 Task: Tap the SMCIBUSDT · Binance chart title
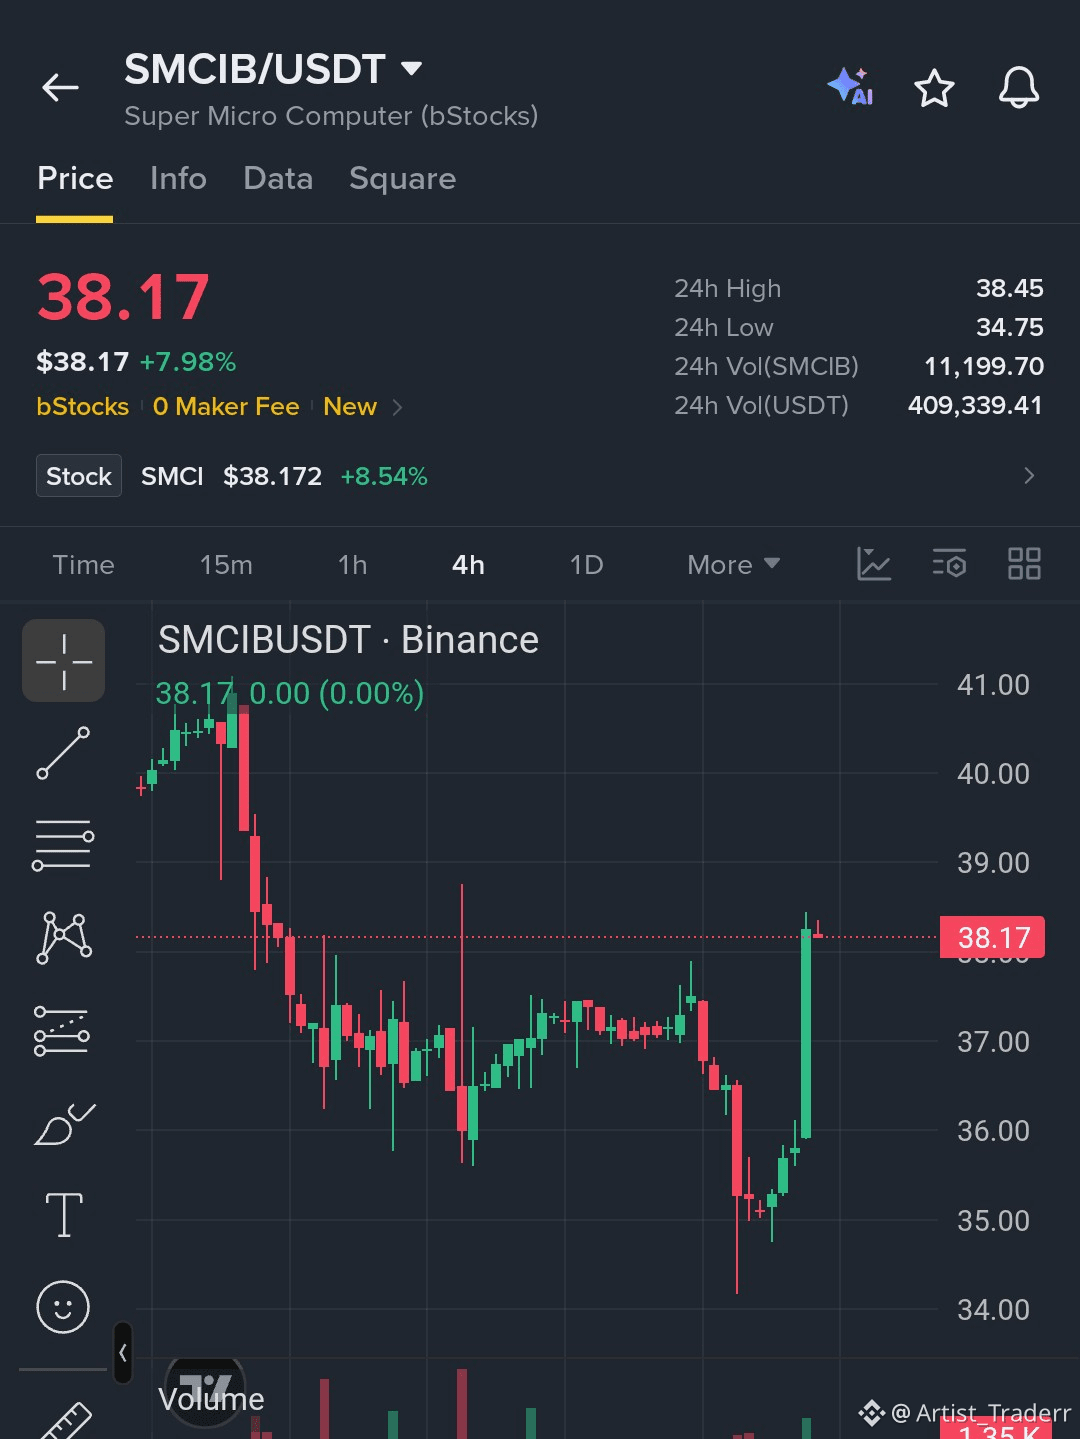[x=348, y=640]
